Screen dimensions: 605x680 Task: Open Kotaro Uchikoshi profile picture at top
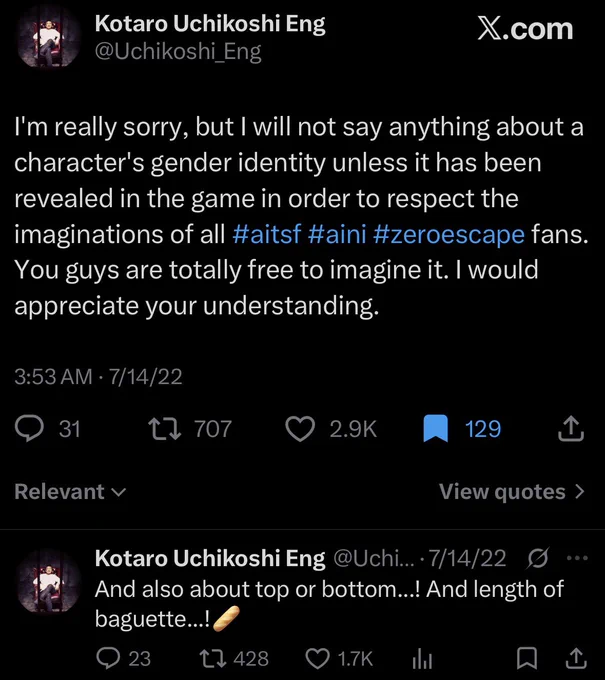pos(49,40)
